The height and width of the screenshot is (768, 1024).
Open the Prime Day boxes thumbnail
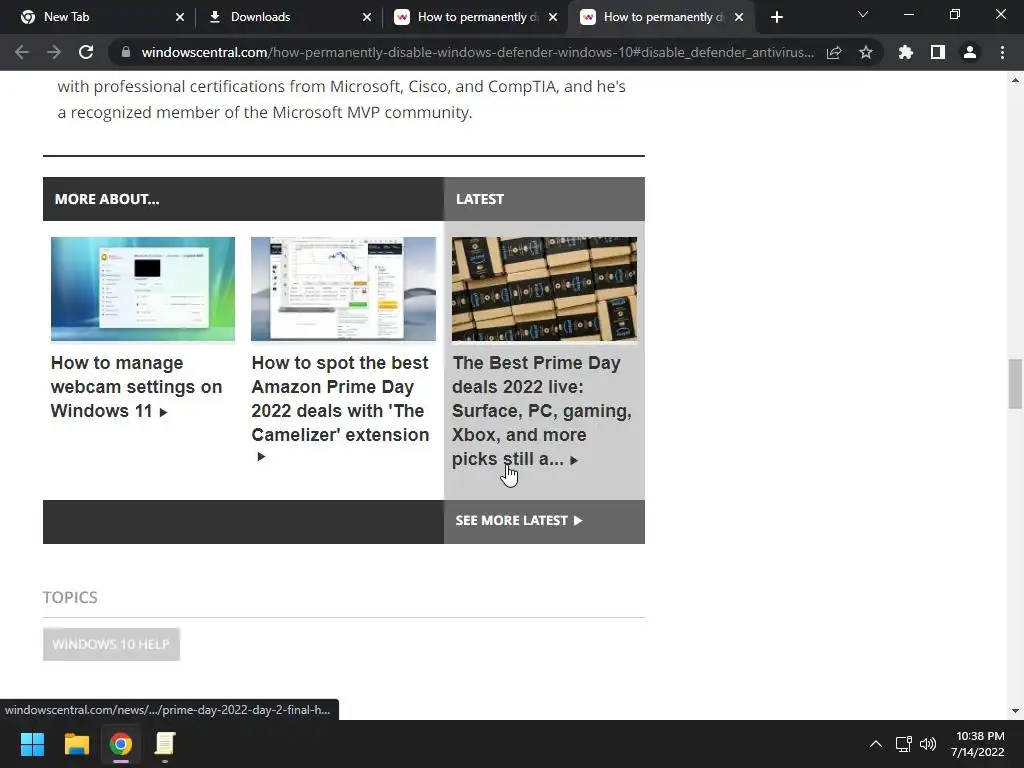click(545, 289)
